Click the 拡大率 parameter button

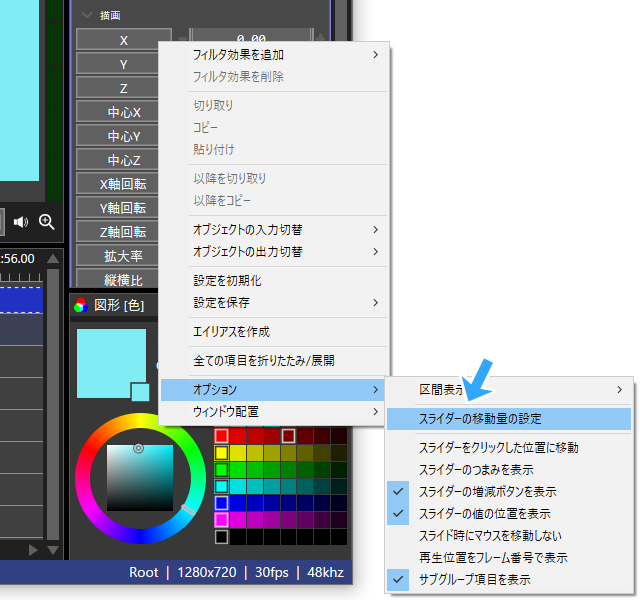click(x=124, y=256)
